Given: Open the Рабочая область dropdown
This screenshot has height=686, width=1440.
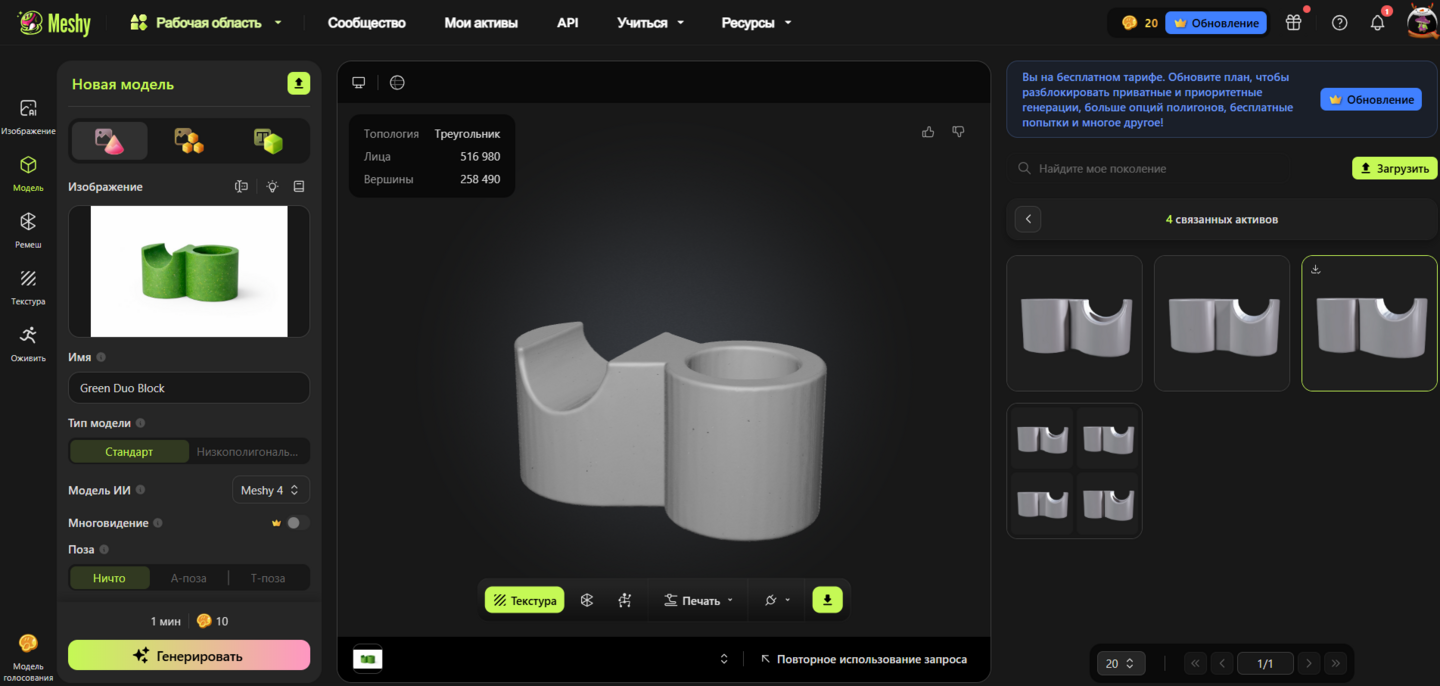Looking at the screenshot, I should [207, 22].
